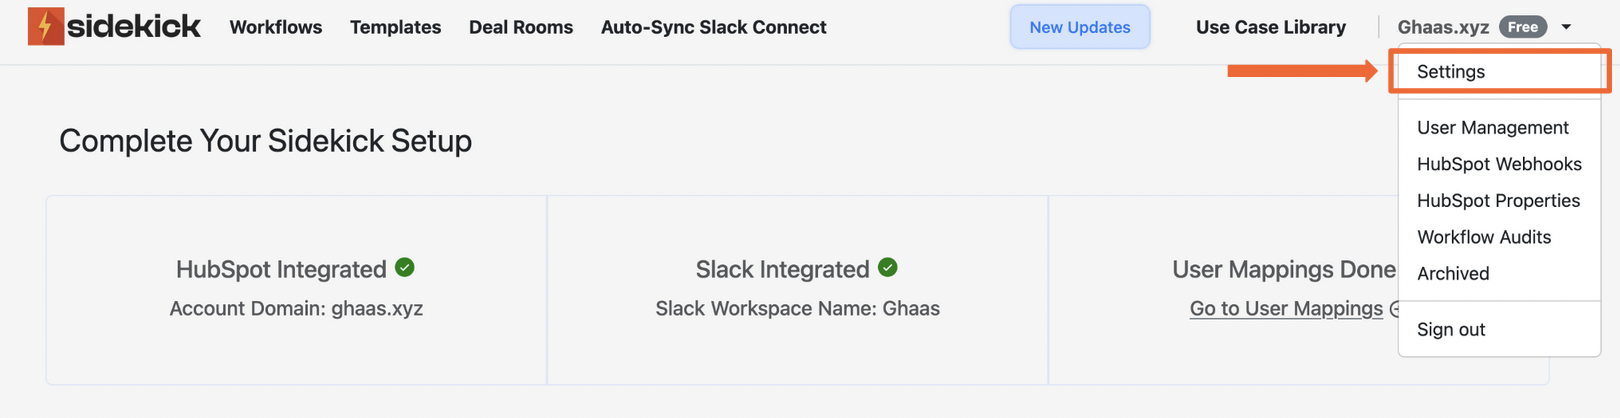Click the Free plan badge
The image size is (1620, 418).
1522,27
